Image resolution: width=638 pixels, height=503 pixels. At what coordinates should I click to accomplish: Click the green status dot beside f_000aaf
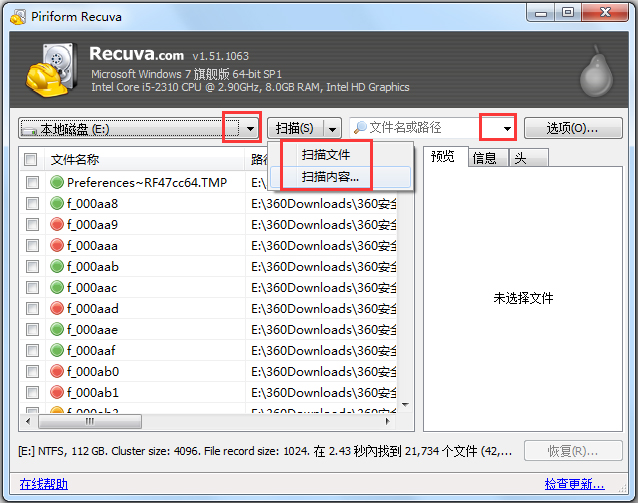point(57,350)
